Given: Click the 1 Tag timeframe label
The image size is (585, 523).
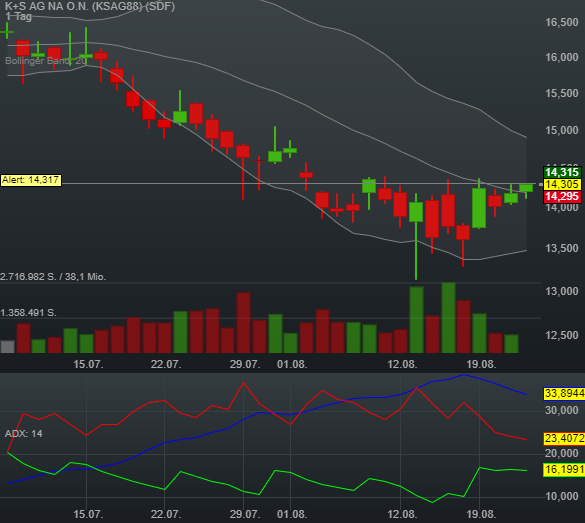Looking at the screenshot, I should click(x=19, y=16).
